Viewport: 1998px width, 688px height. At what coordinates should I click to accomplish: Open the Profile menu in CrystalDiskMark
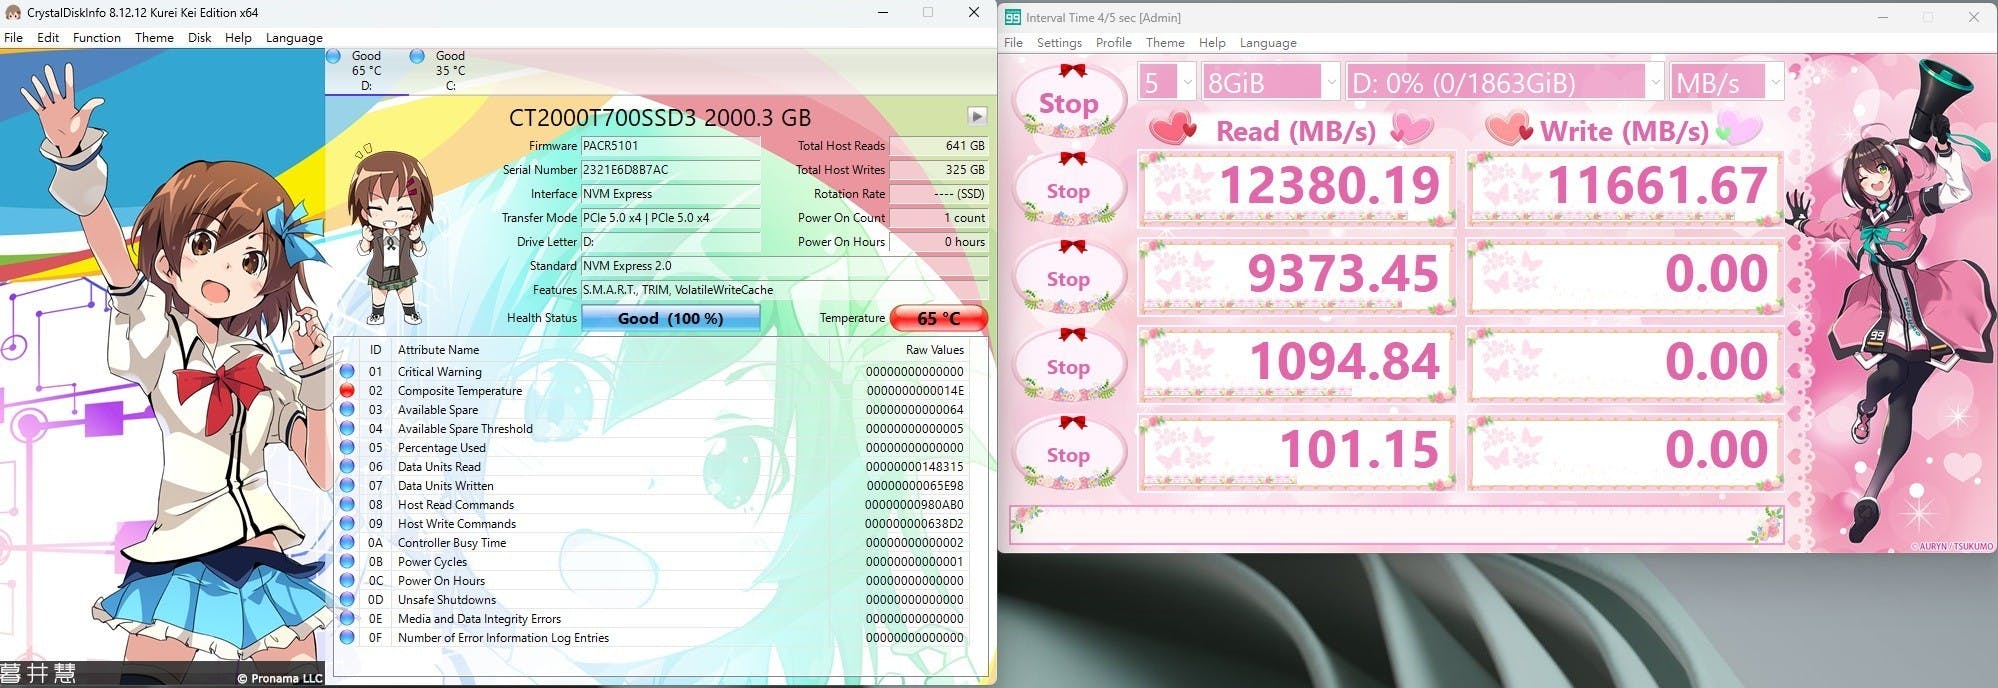[1113, 43]
